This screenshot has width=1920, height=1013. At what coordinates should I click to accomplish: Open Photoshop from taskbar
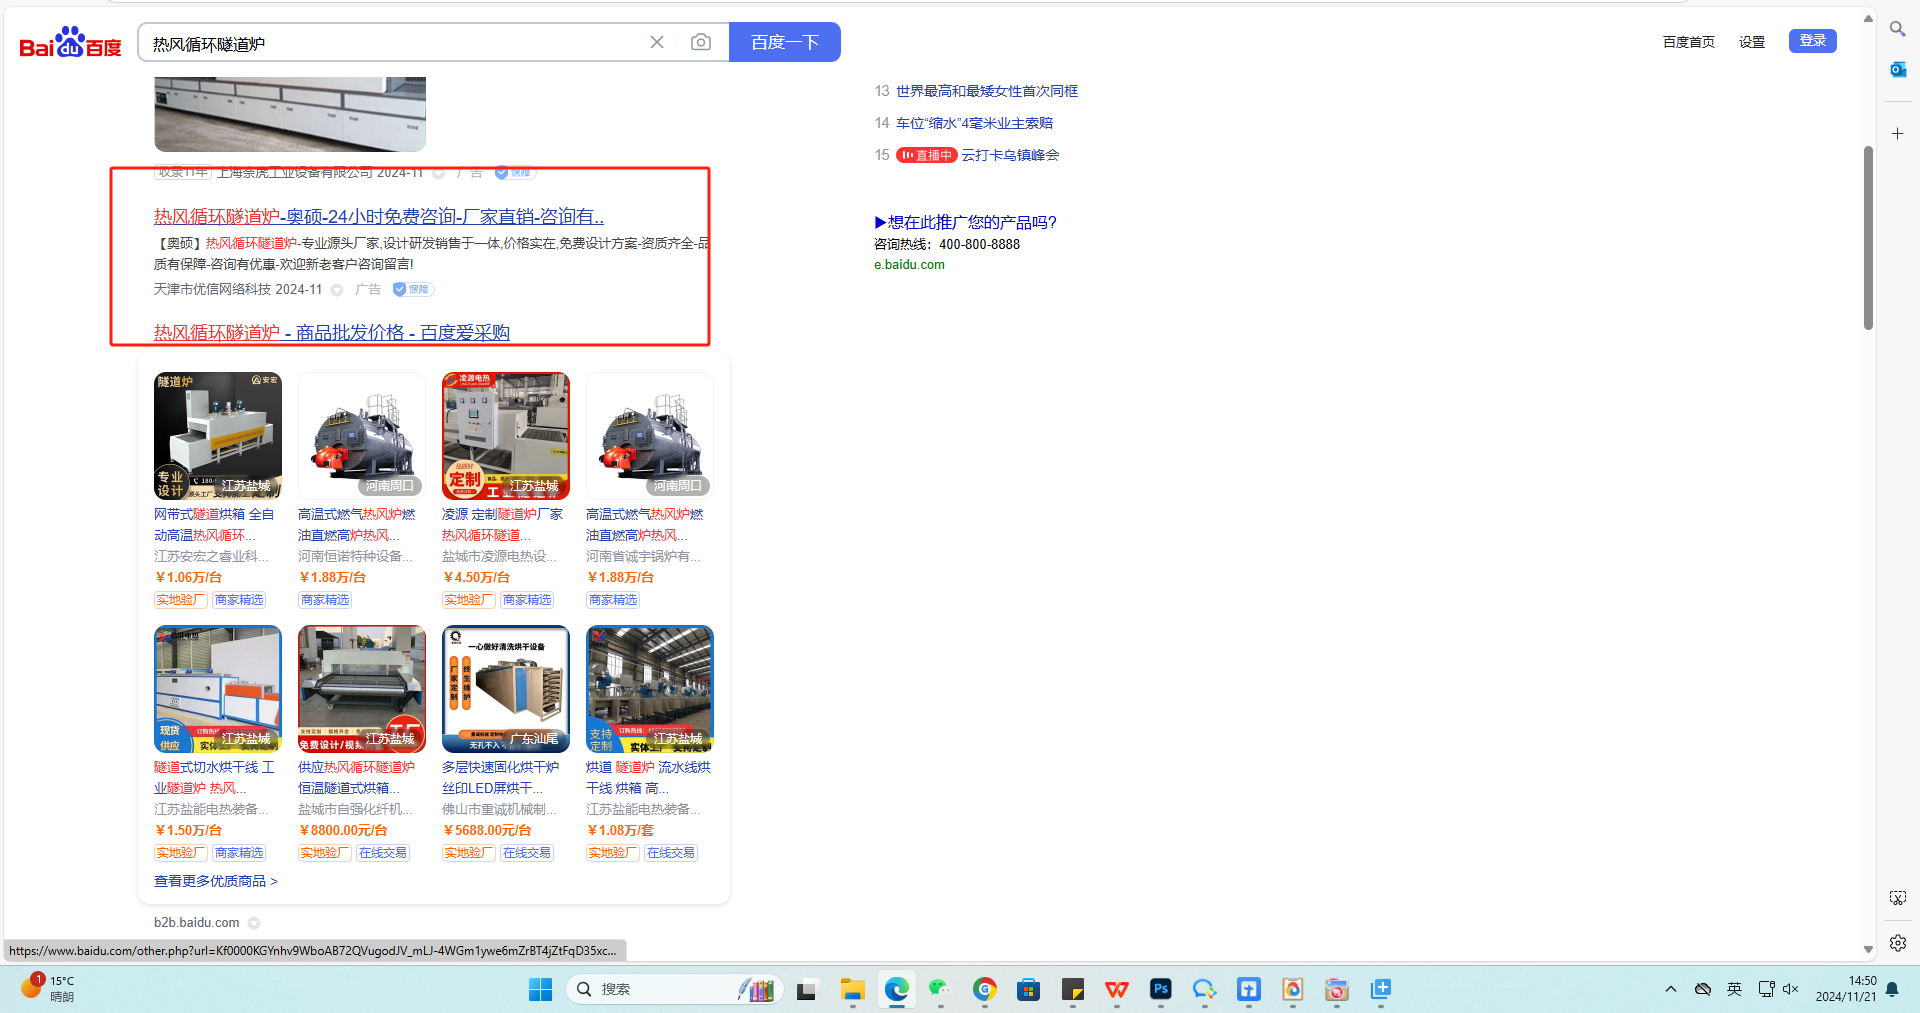point(1160,989)
